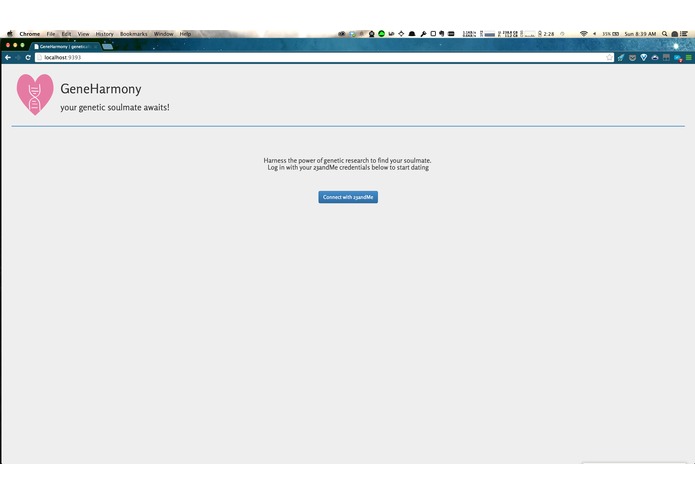The width and height of the screenshot is (695, 494).
Task: Click the rocket extension icon in Chrome toolbar
Action: (x=621, y=57)
